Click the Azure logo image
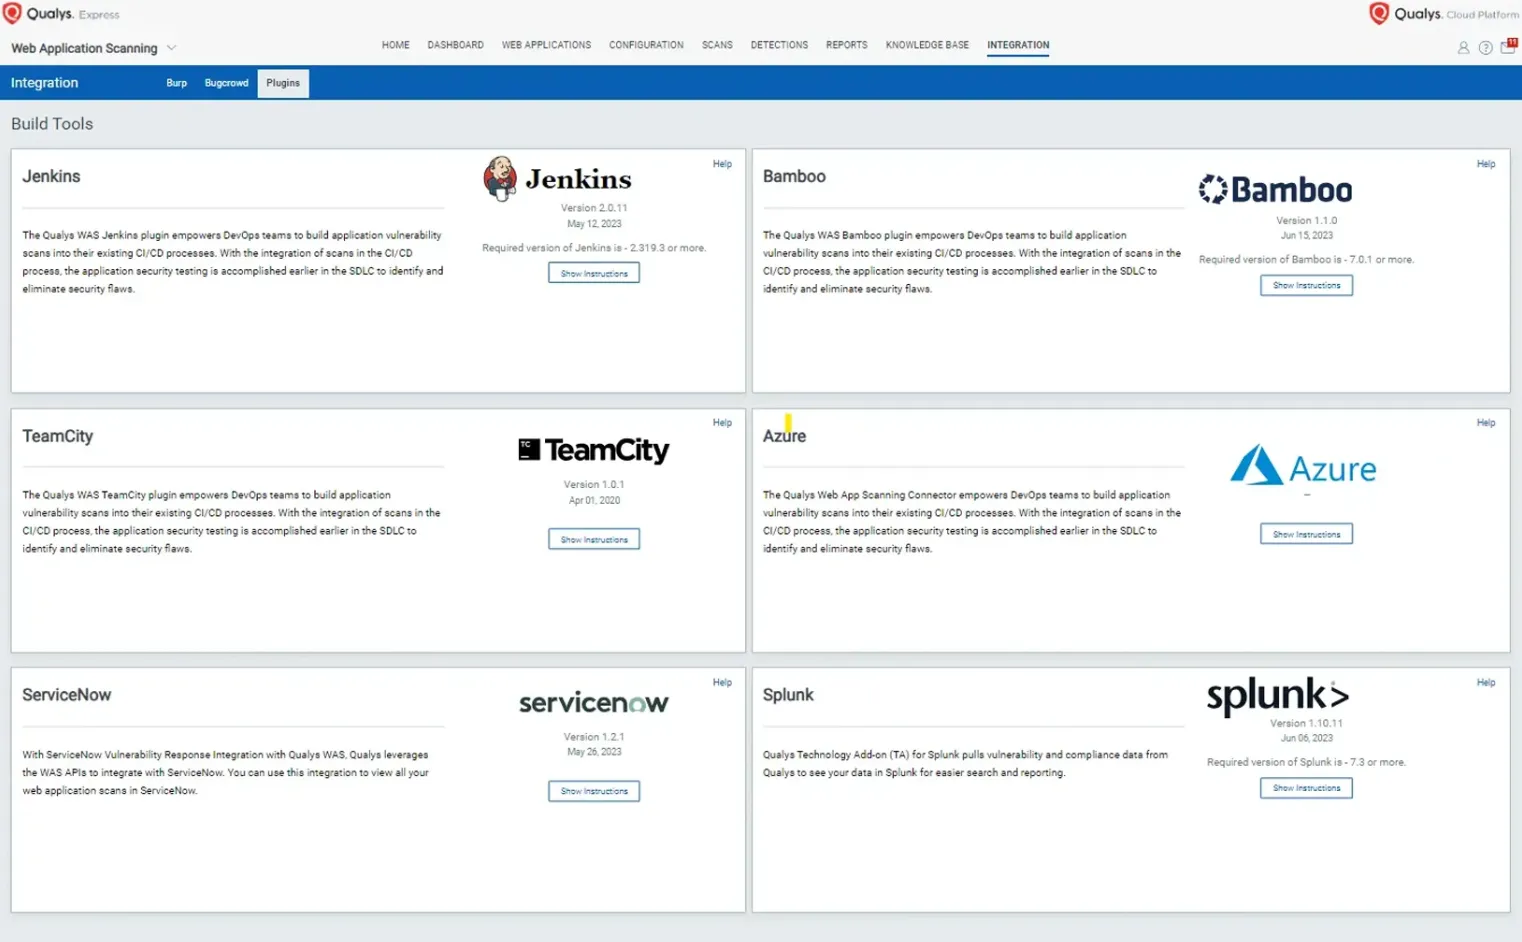 coord(1303,466)
